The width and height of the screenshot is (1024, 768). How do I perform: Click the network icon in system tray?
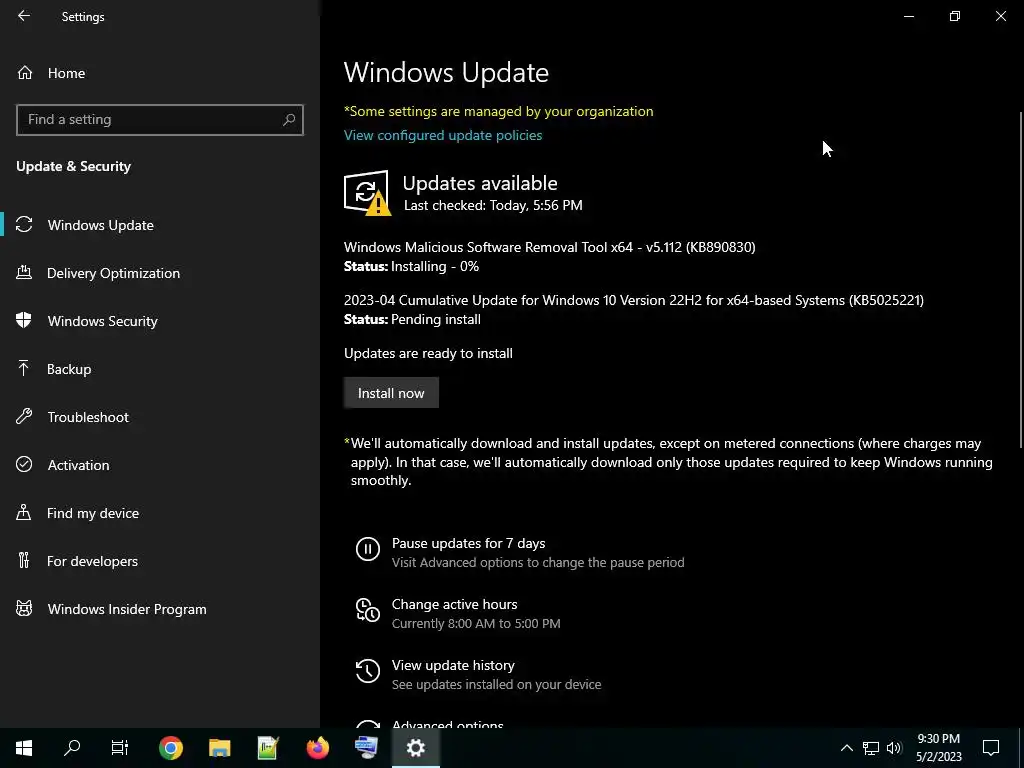tap(871, 748)
